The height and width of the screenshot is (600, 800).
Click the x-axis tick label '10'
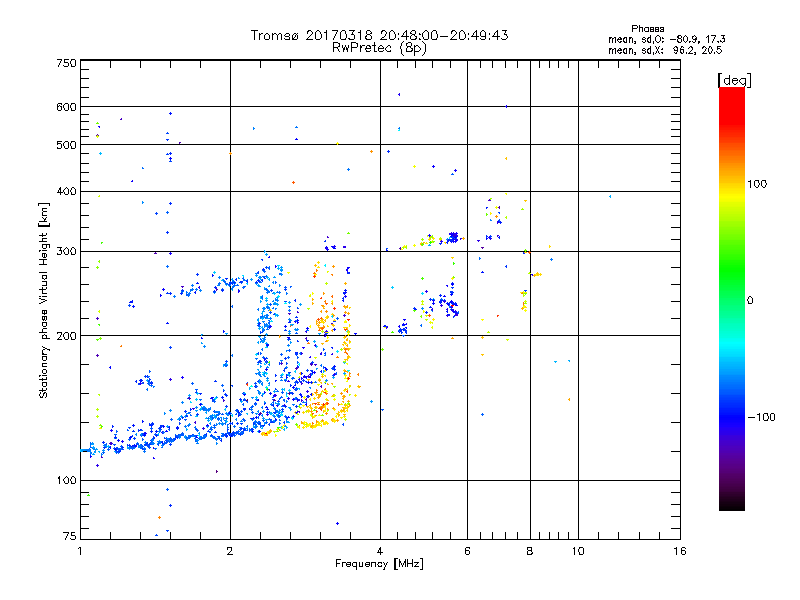[x=578, y=551]
